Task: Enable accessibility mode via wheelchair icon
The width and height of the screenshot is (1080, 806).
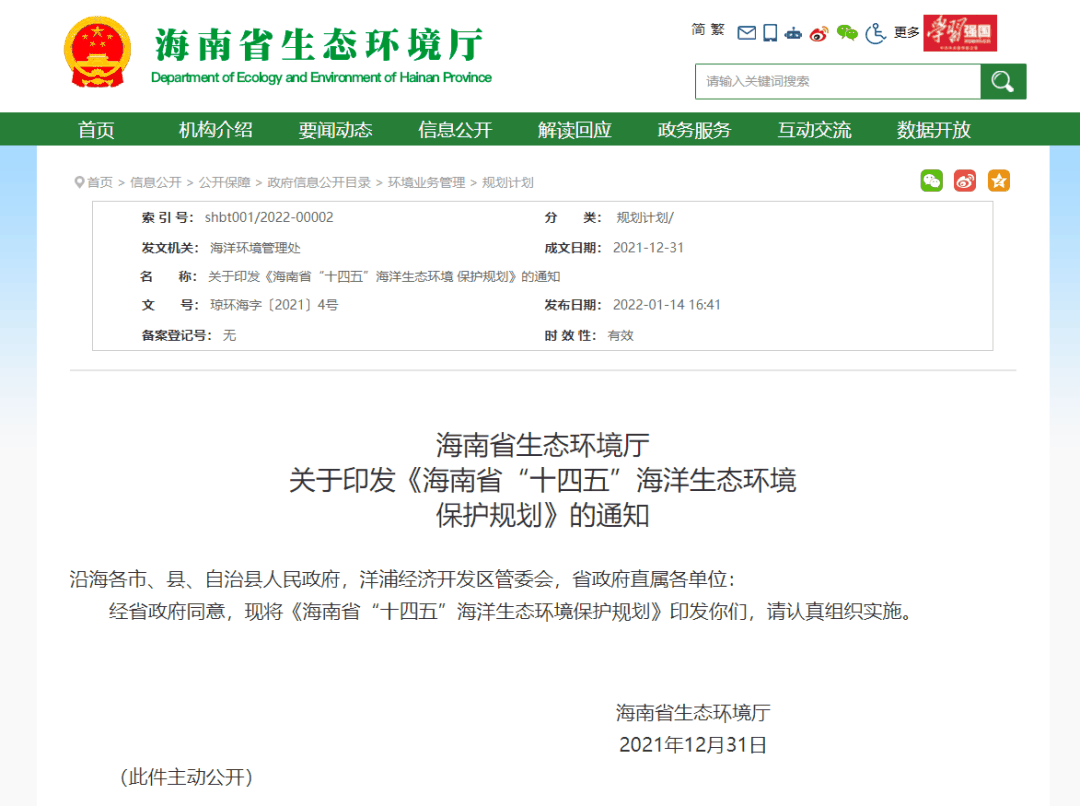Action: click(876, 33)
